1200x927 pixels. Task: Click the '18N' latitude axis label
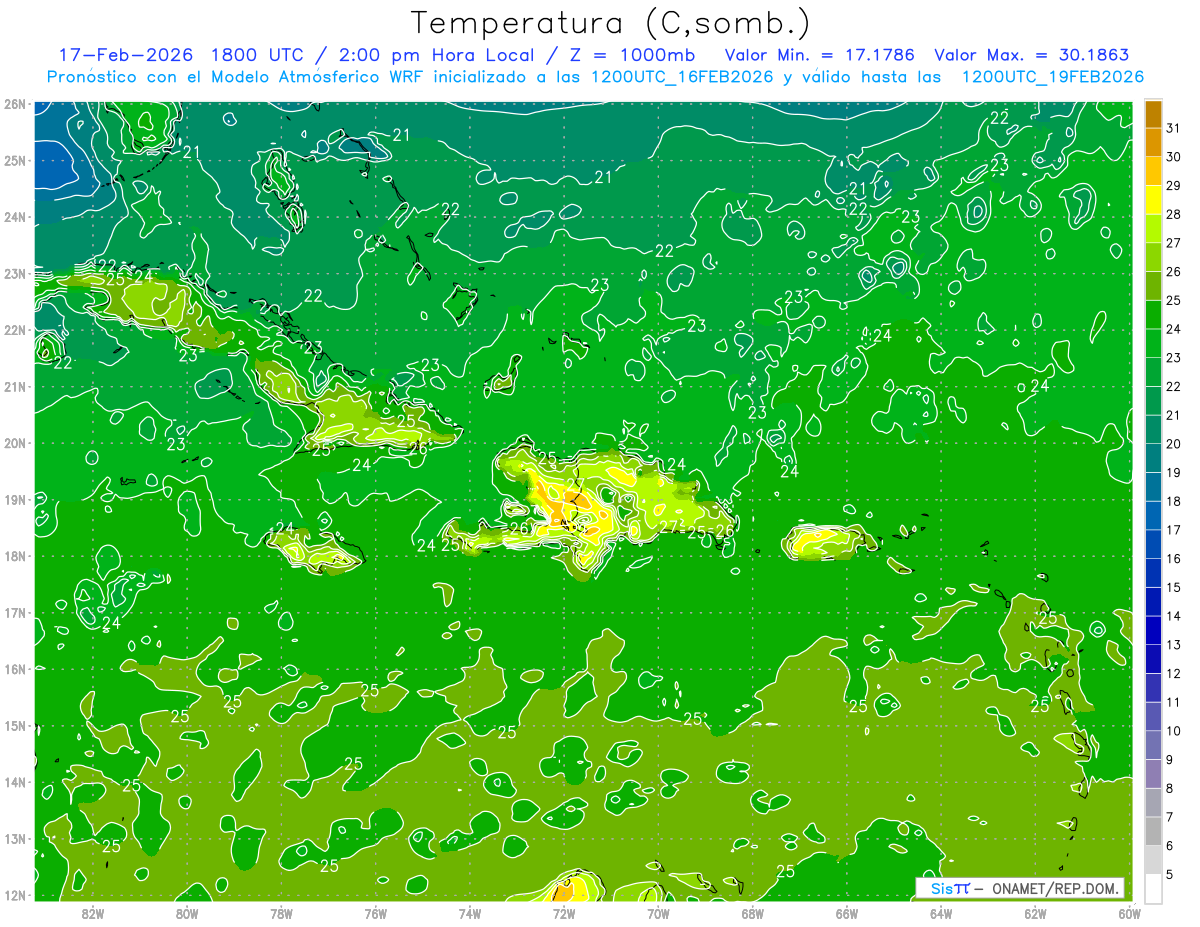14,556
